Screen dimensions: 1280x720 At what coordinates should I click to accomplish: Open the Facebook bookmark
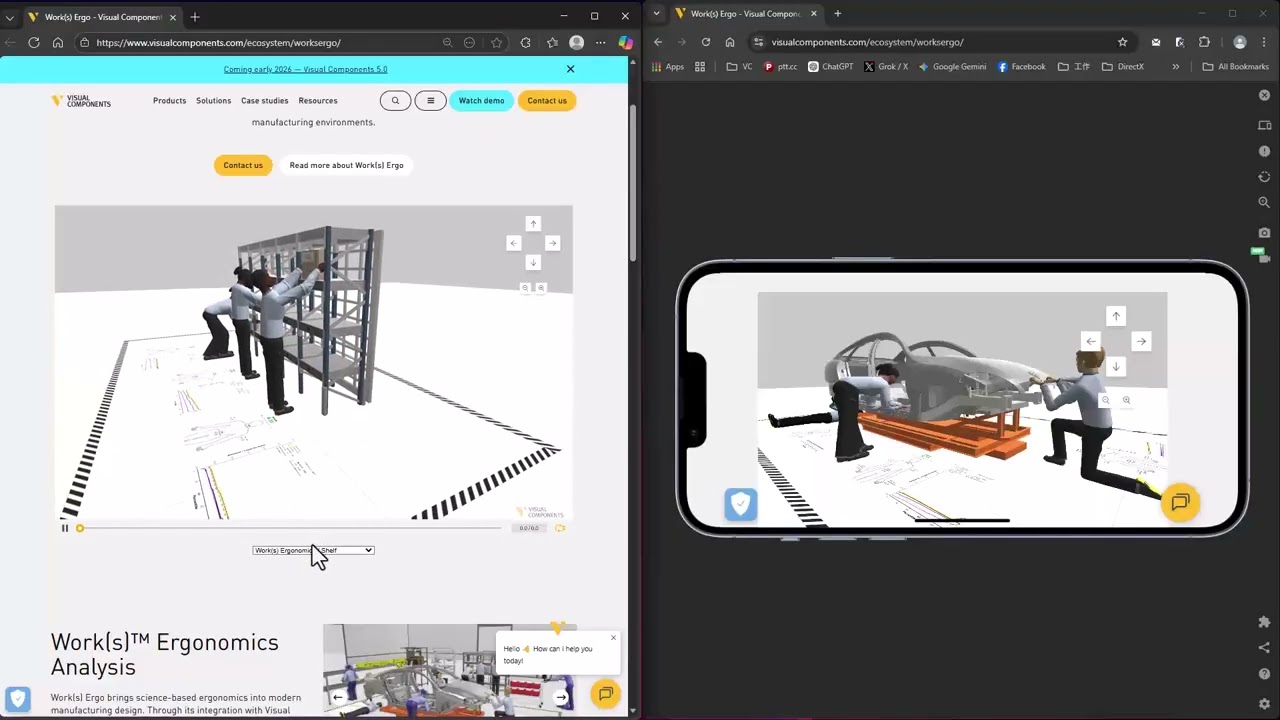click(x=1021, y=67)
